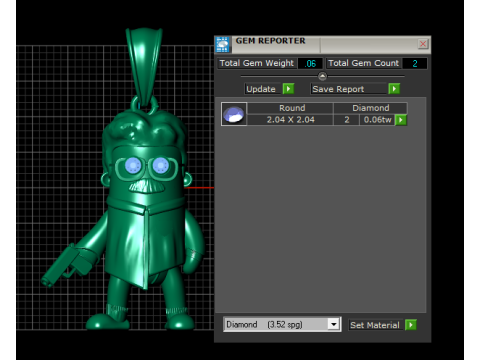Collapse the panel with the round chevron
480x360 pixels.
pyautogui.click(x=322, y=76)
